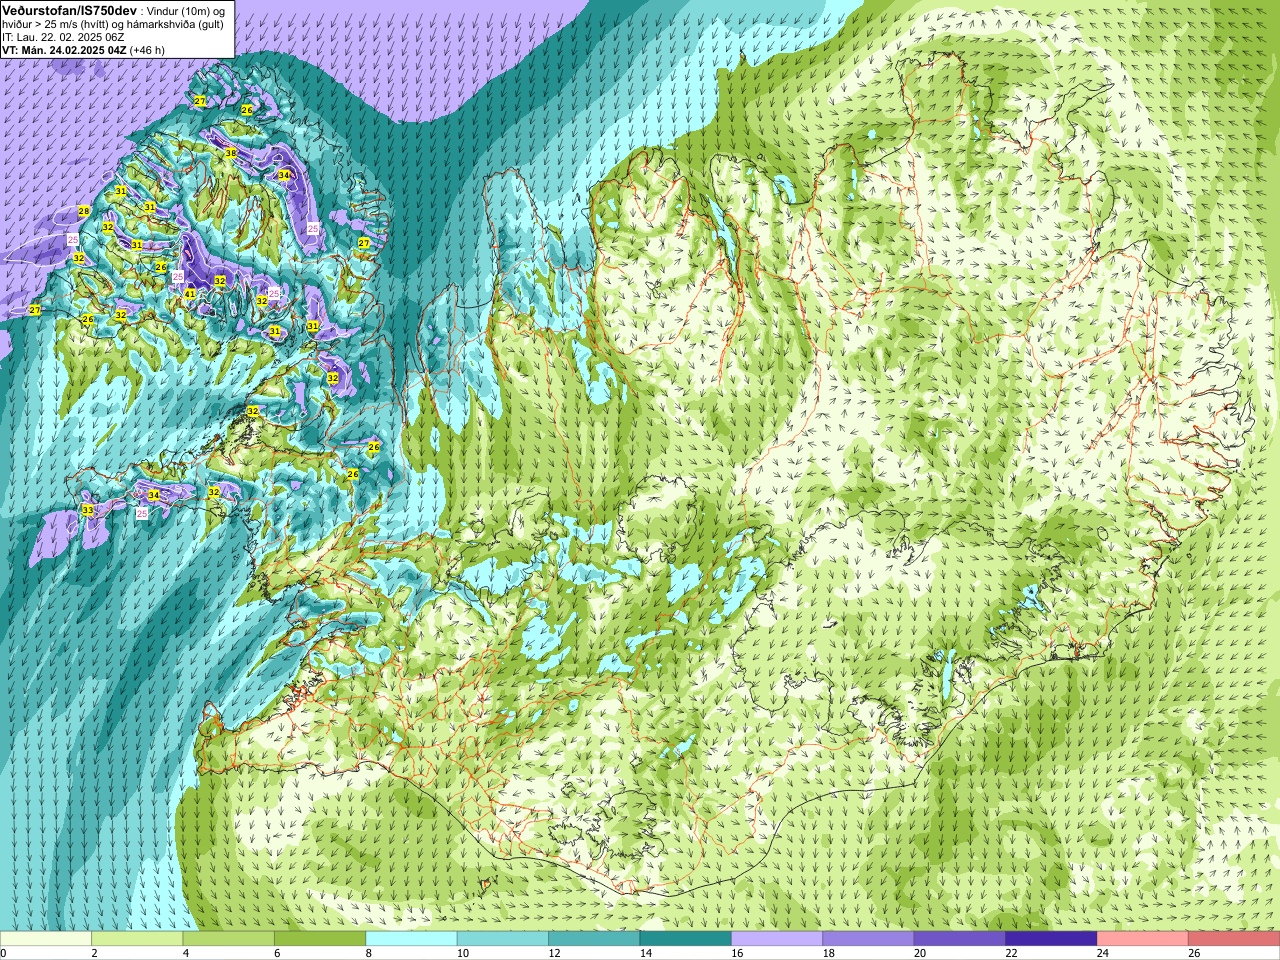
Task: Click the 16–18 m/s lavender legend swatch
Action: tap(777, 939)
